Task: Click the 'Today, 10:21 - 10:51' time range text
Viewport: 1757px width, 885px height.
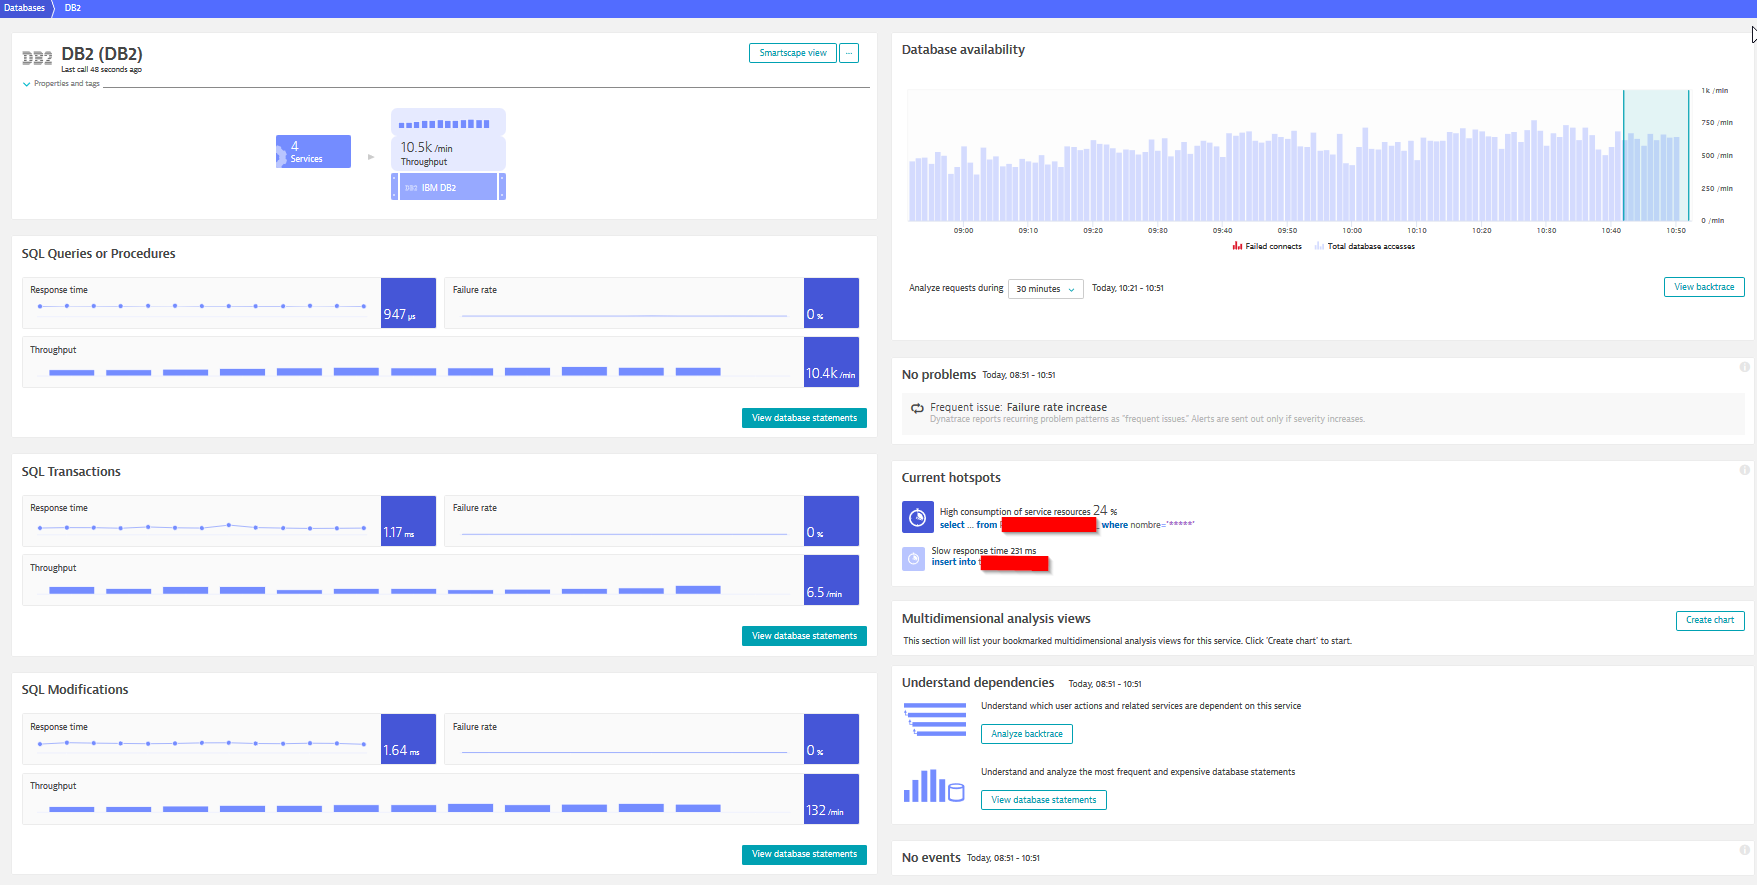Action: click(1127, 288)
